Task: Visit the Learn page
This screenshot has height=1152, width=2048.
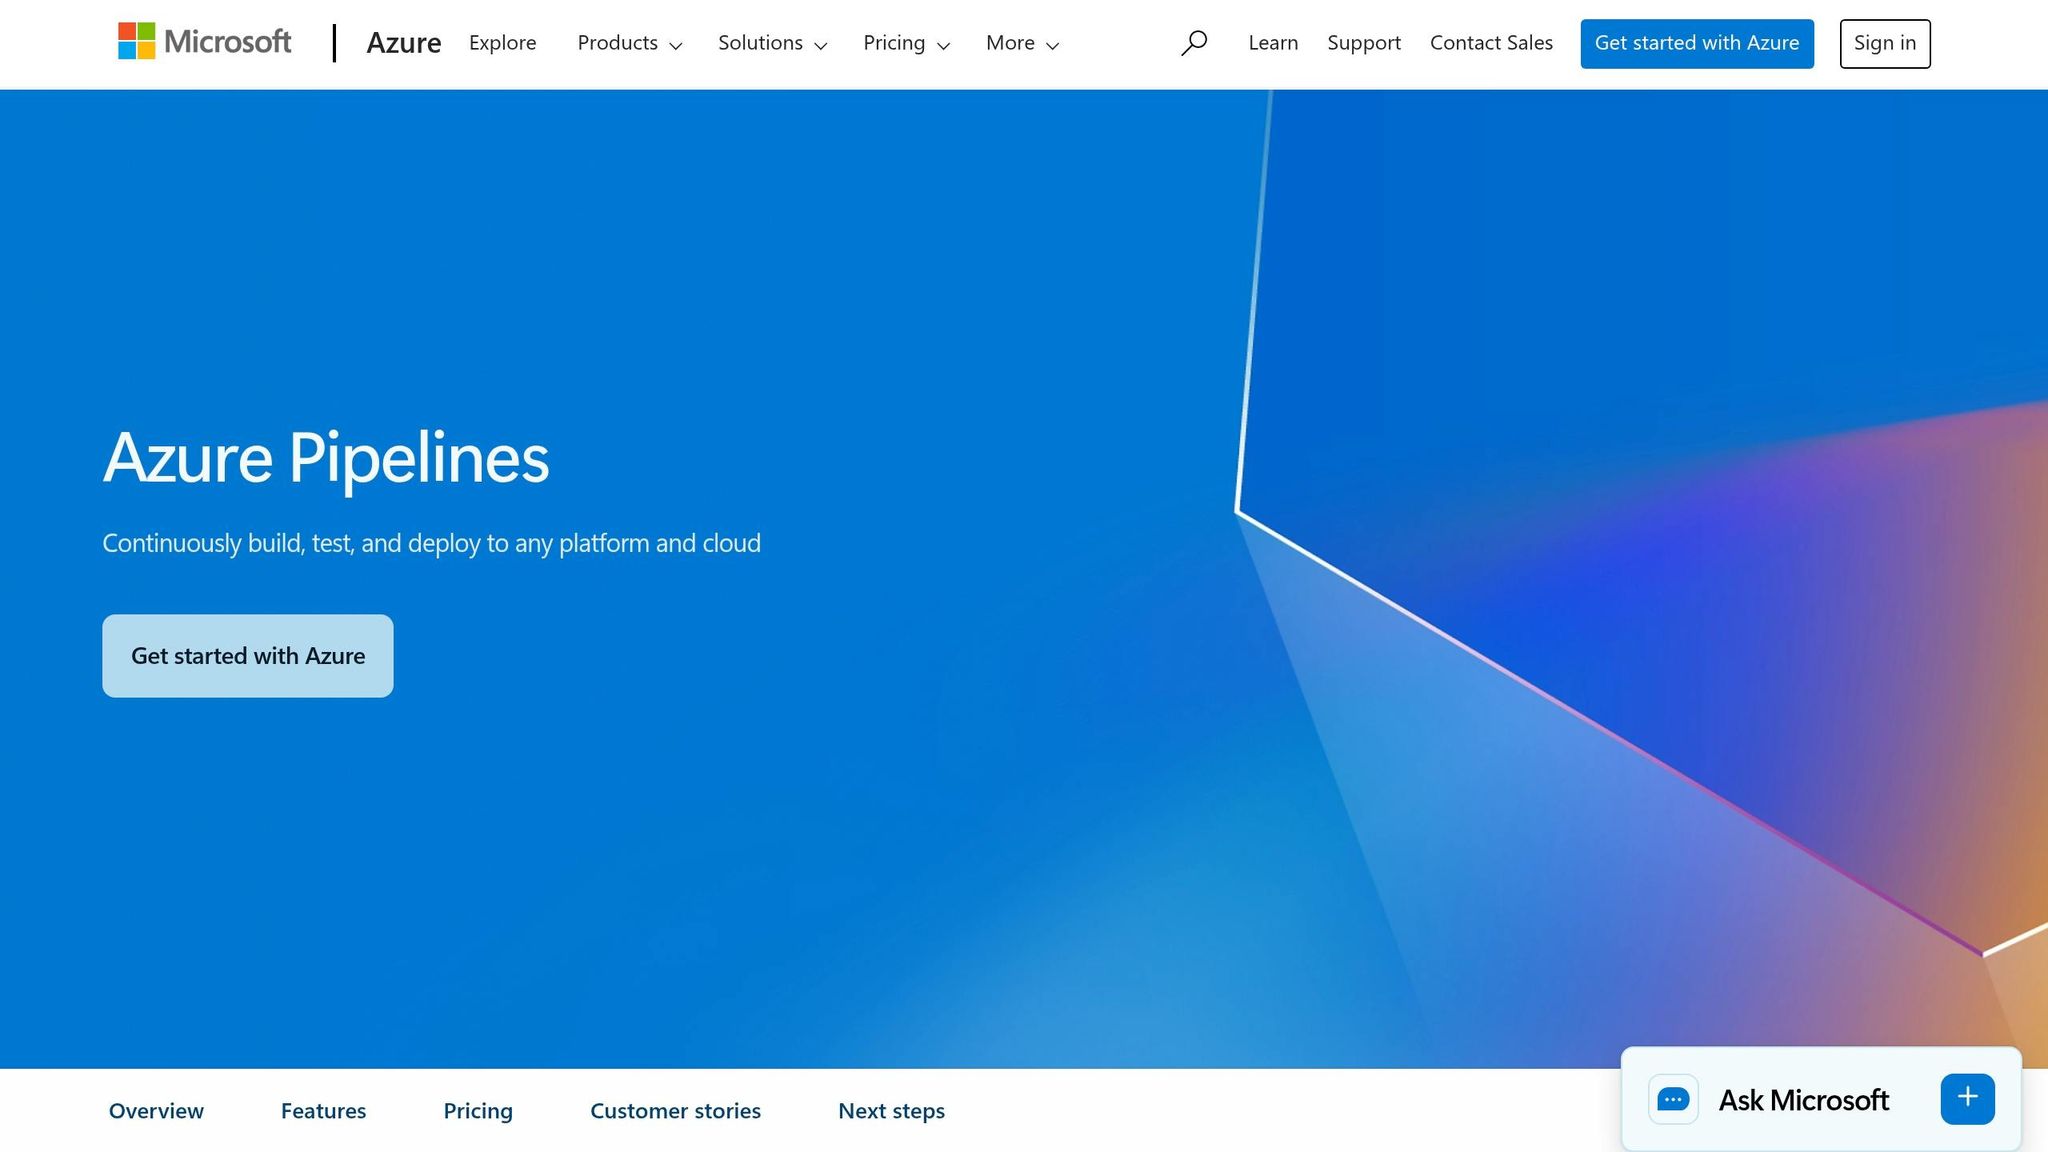Action: (x=1272, y=43)
